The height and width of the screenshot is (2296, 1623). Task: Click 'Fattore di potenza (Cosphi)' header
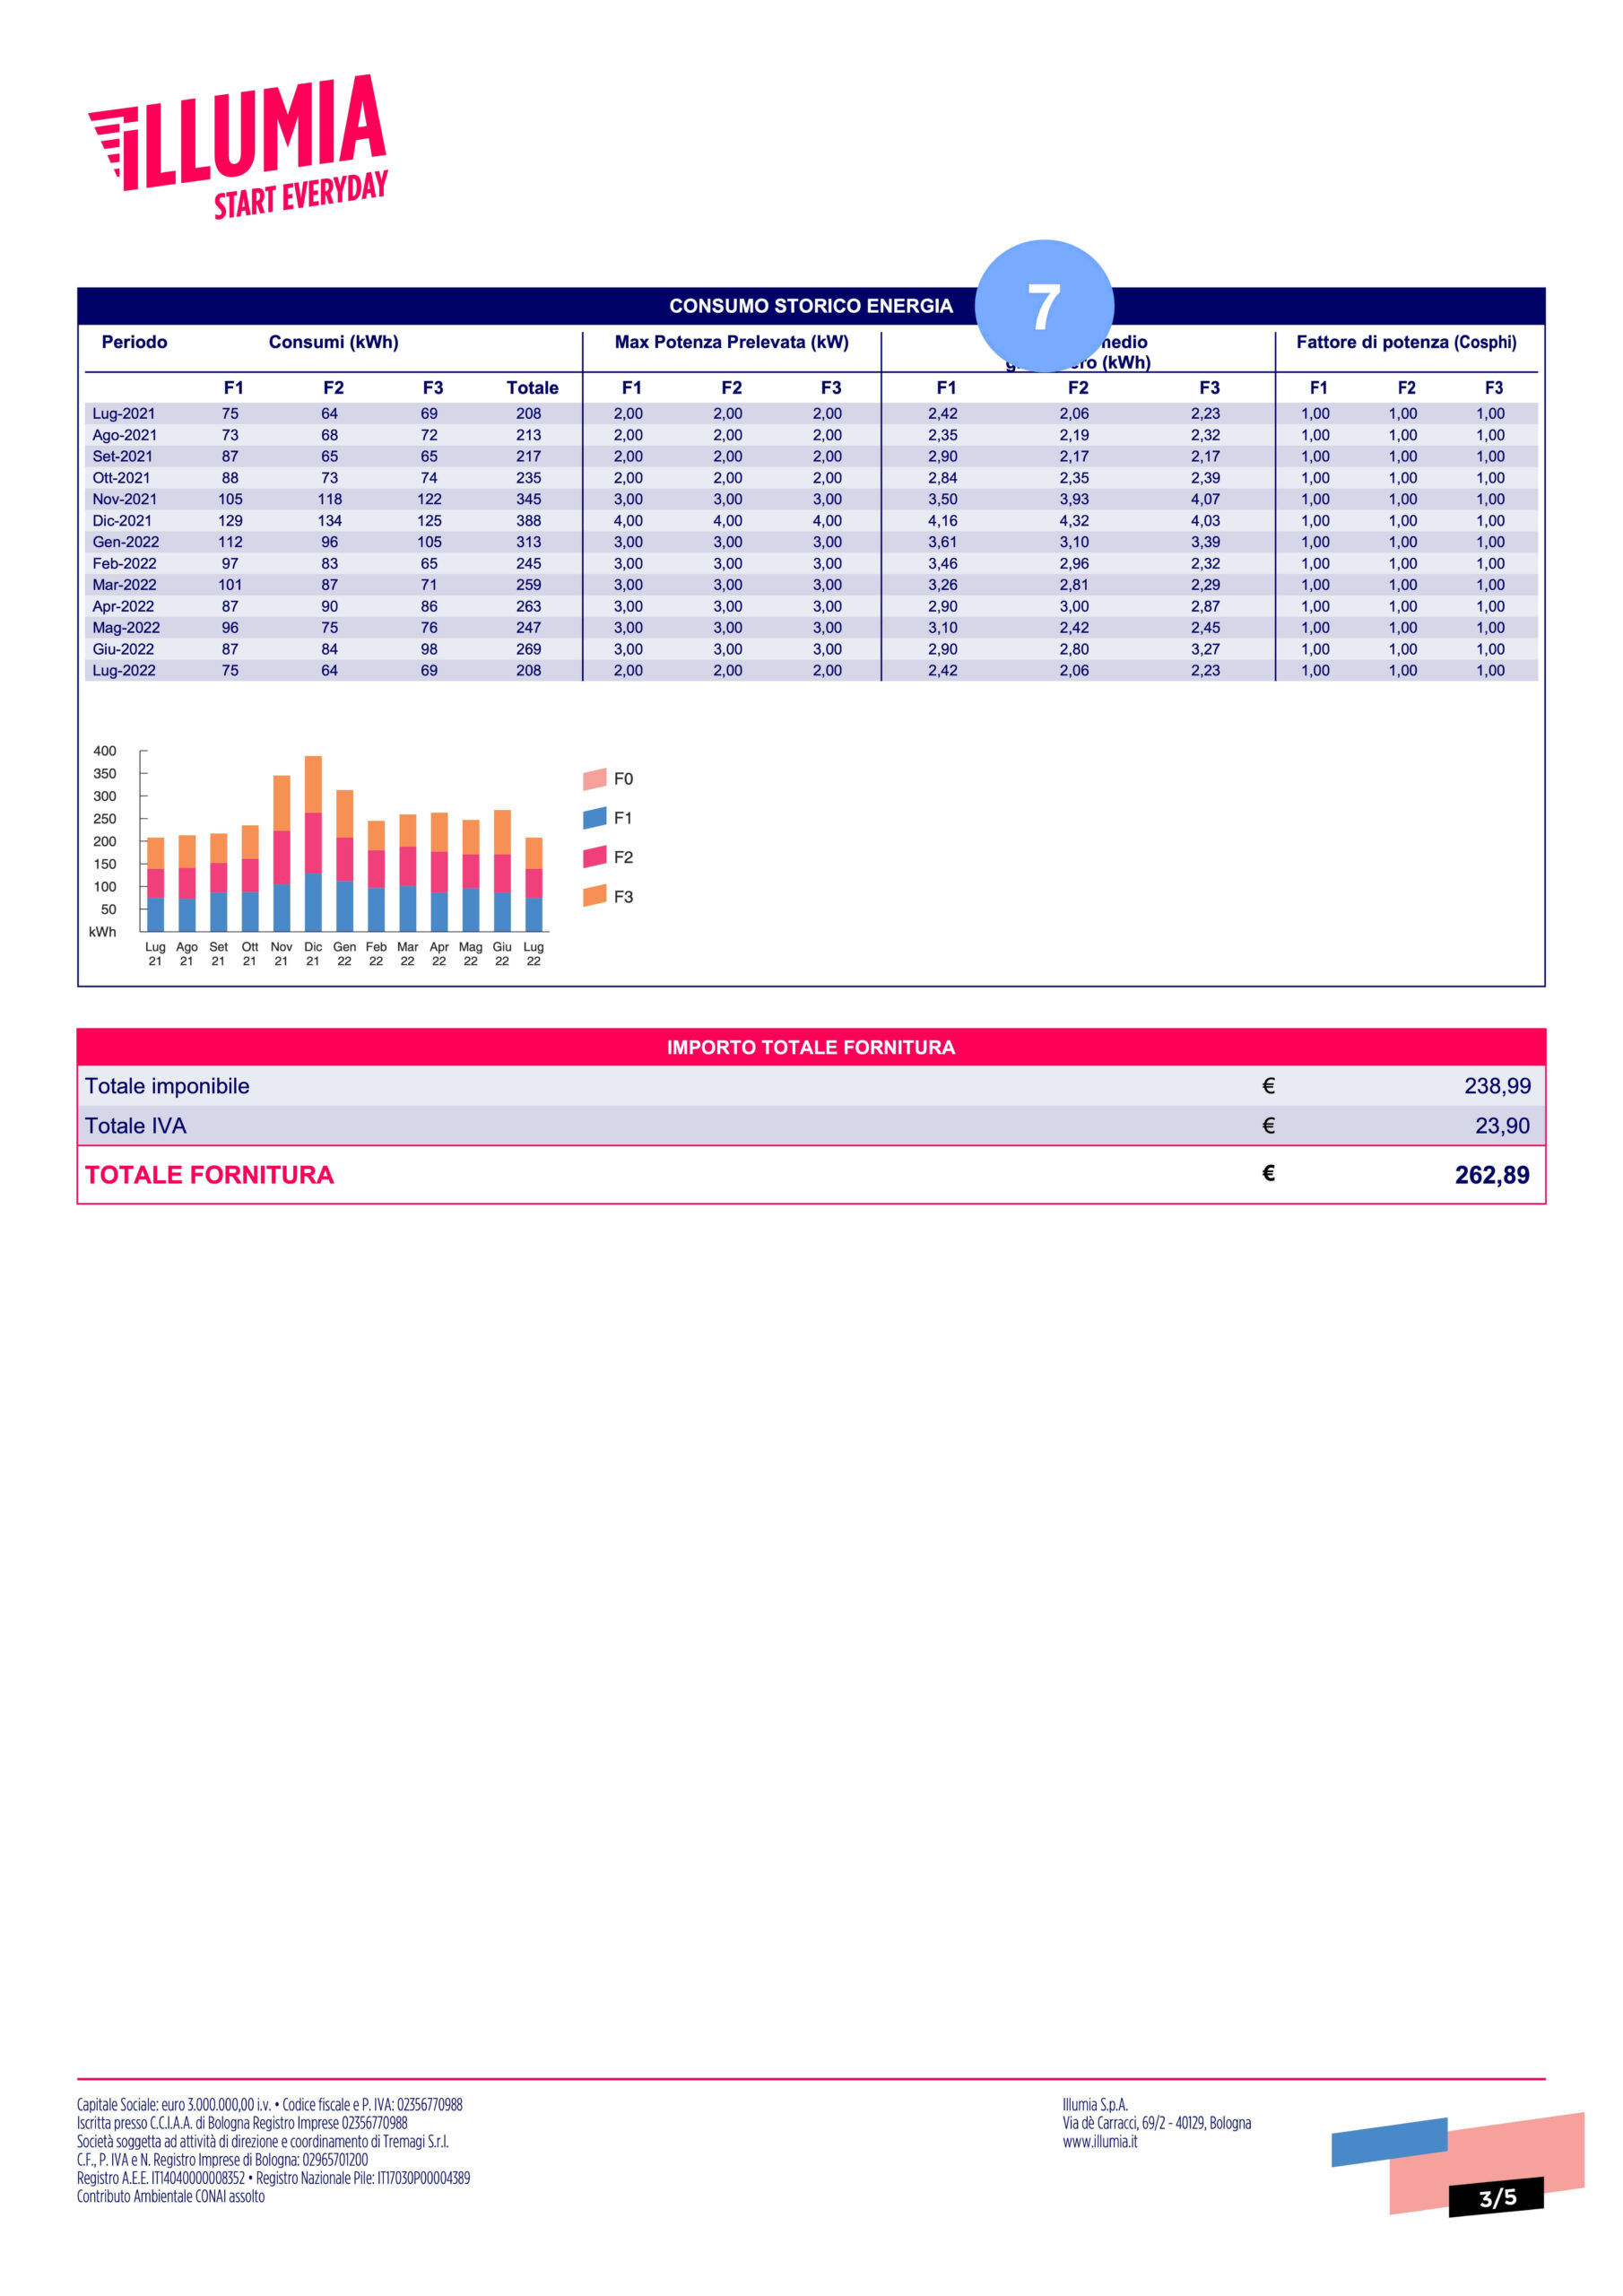tap(1406, 342)
